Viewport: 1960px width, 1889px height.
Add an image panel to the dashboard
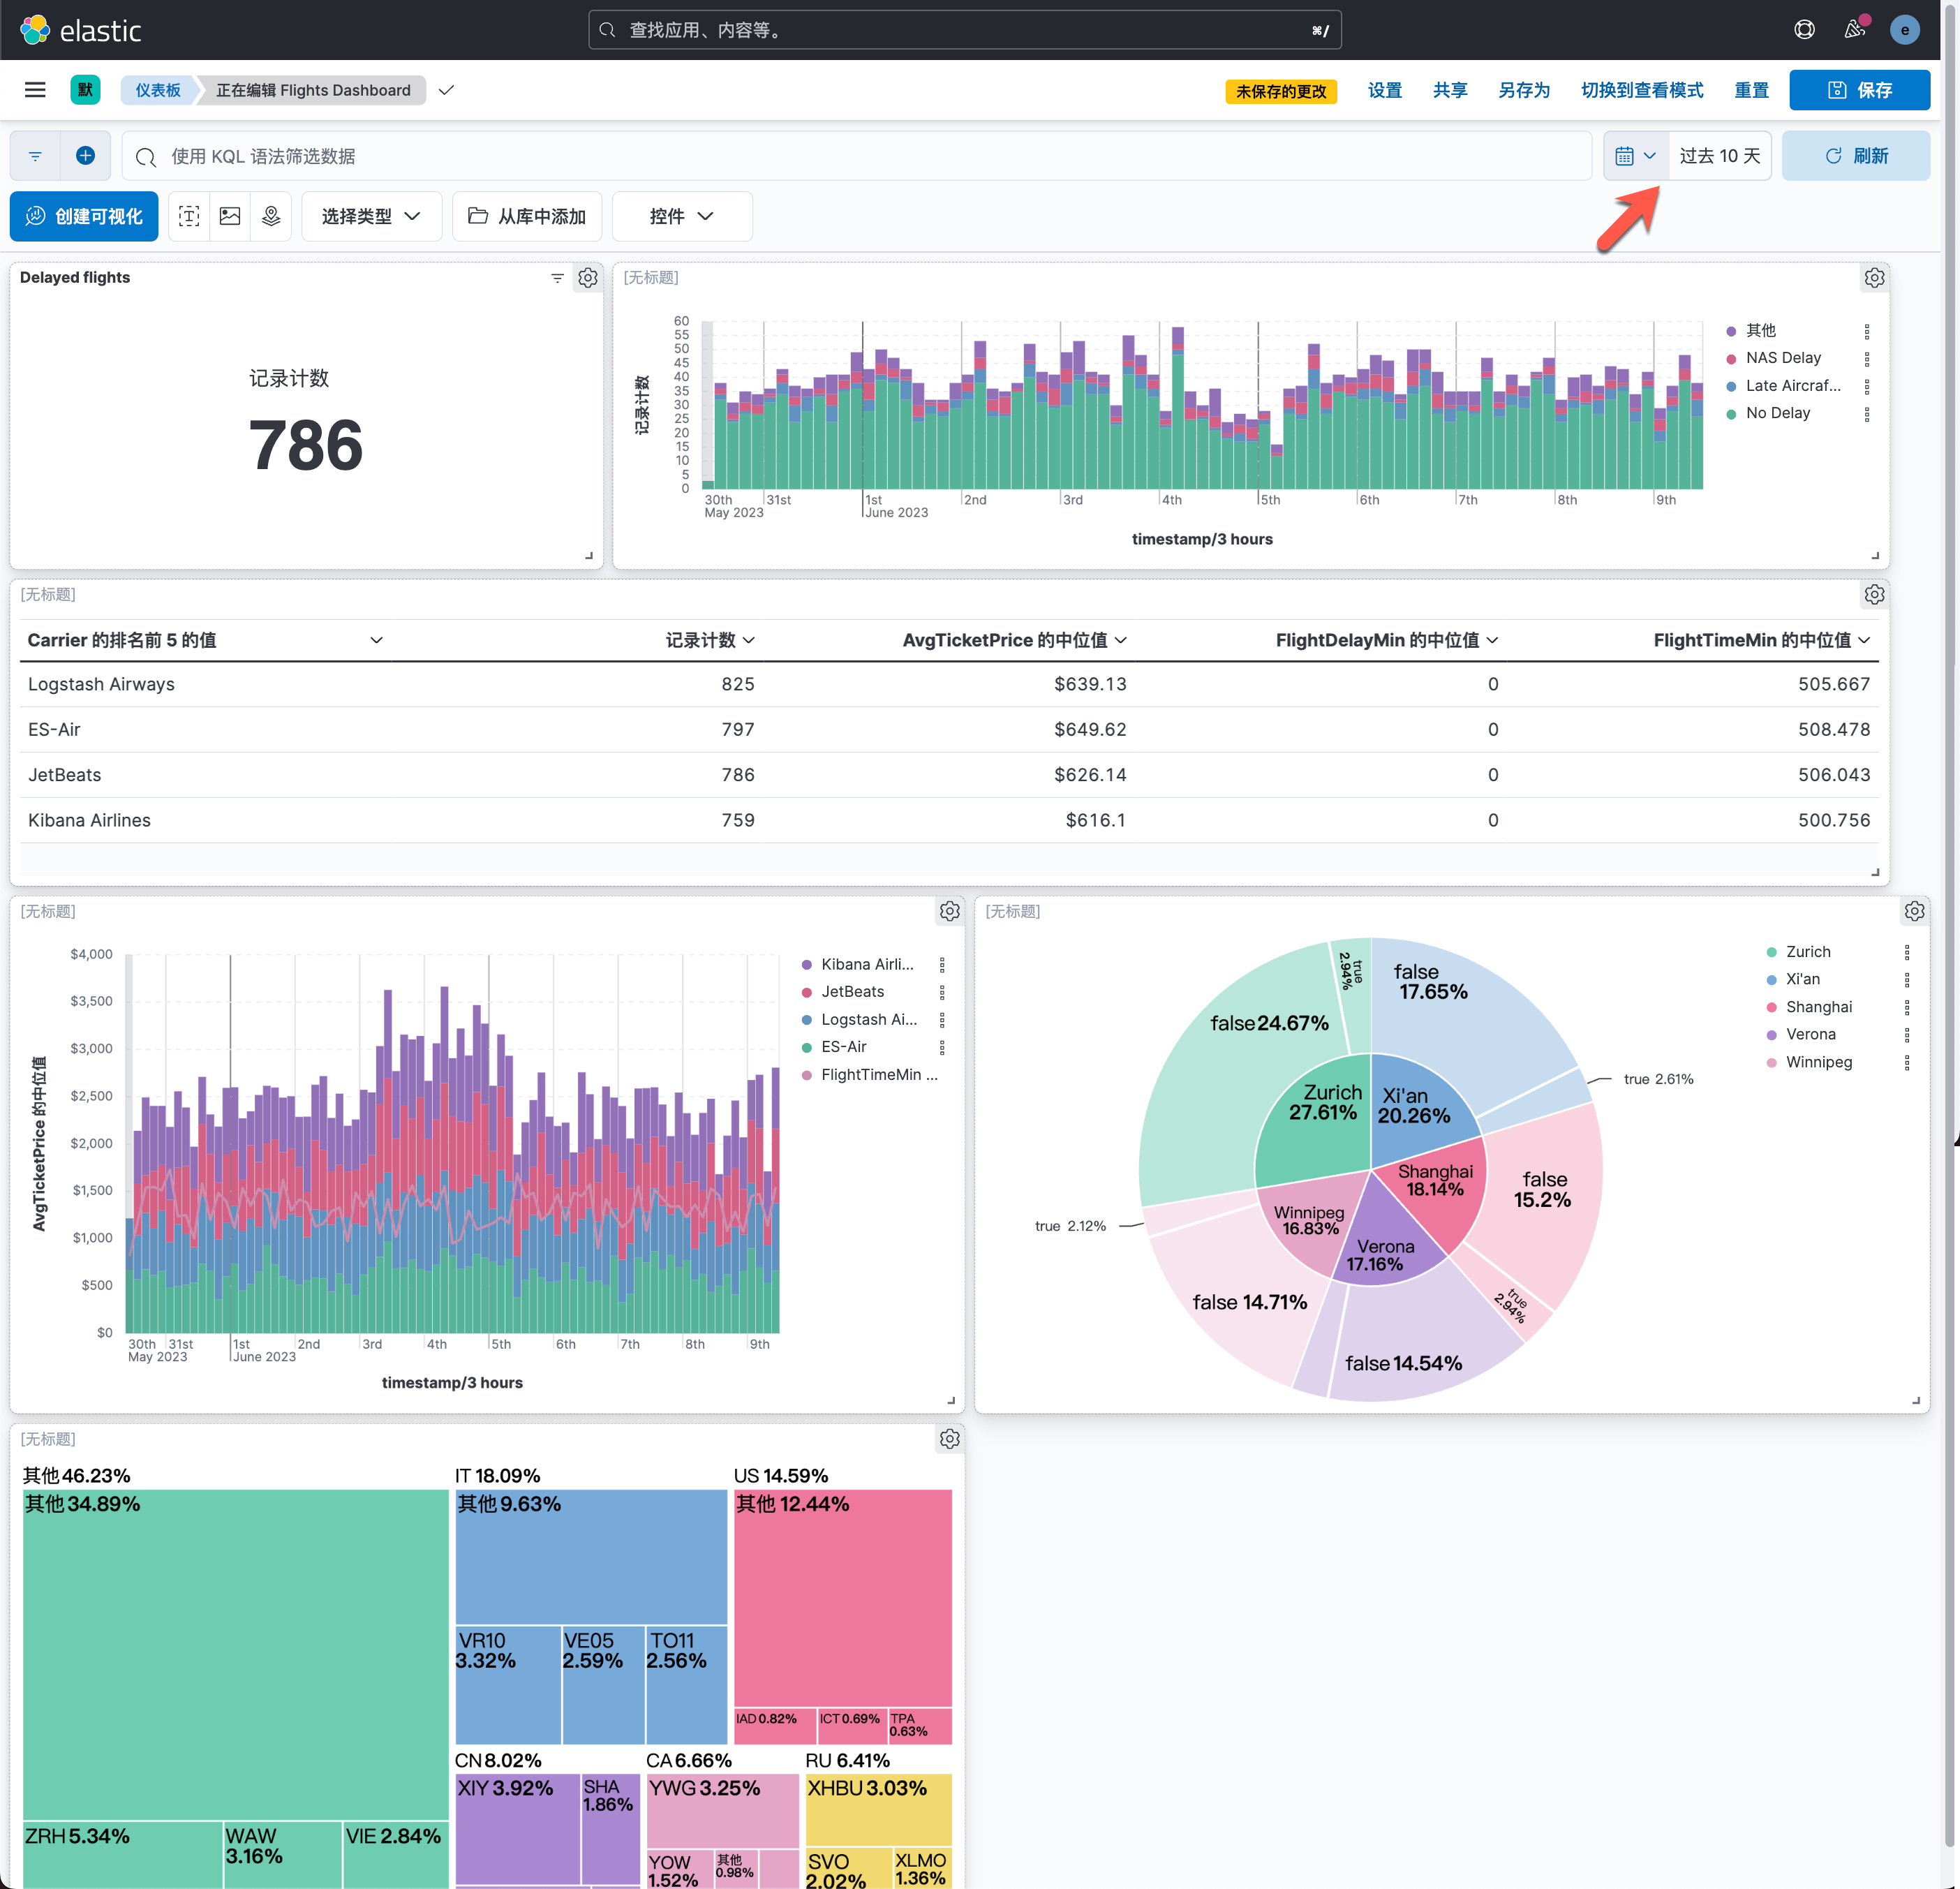(x=230, y=216)
